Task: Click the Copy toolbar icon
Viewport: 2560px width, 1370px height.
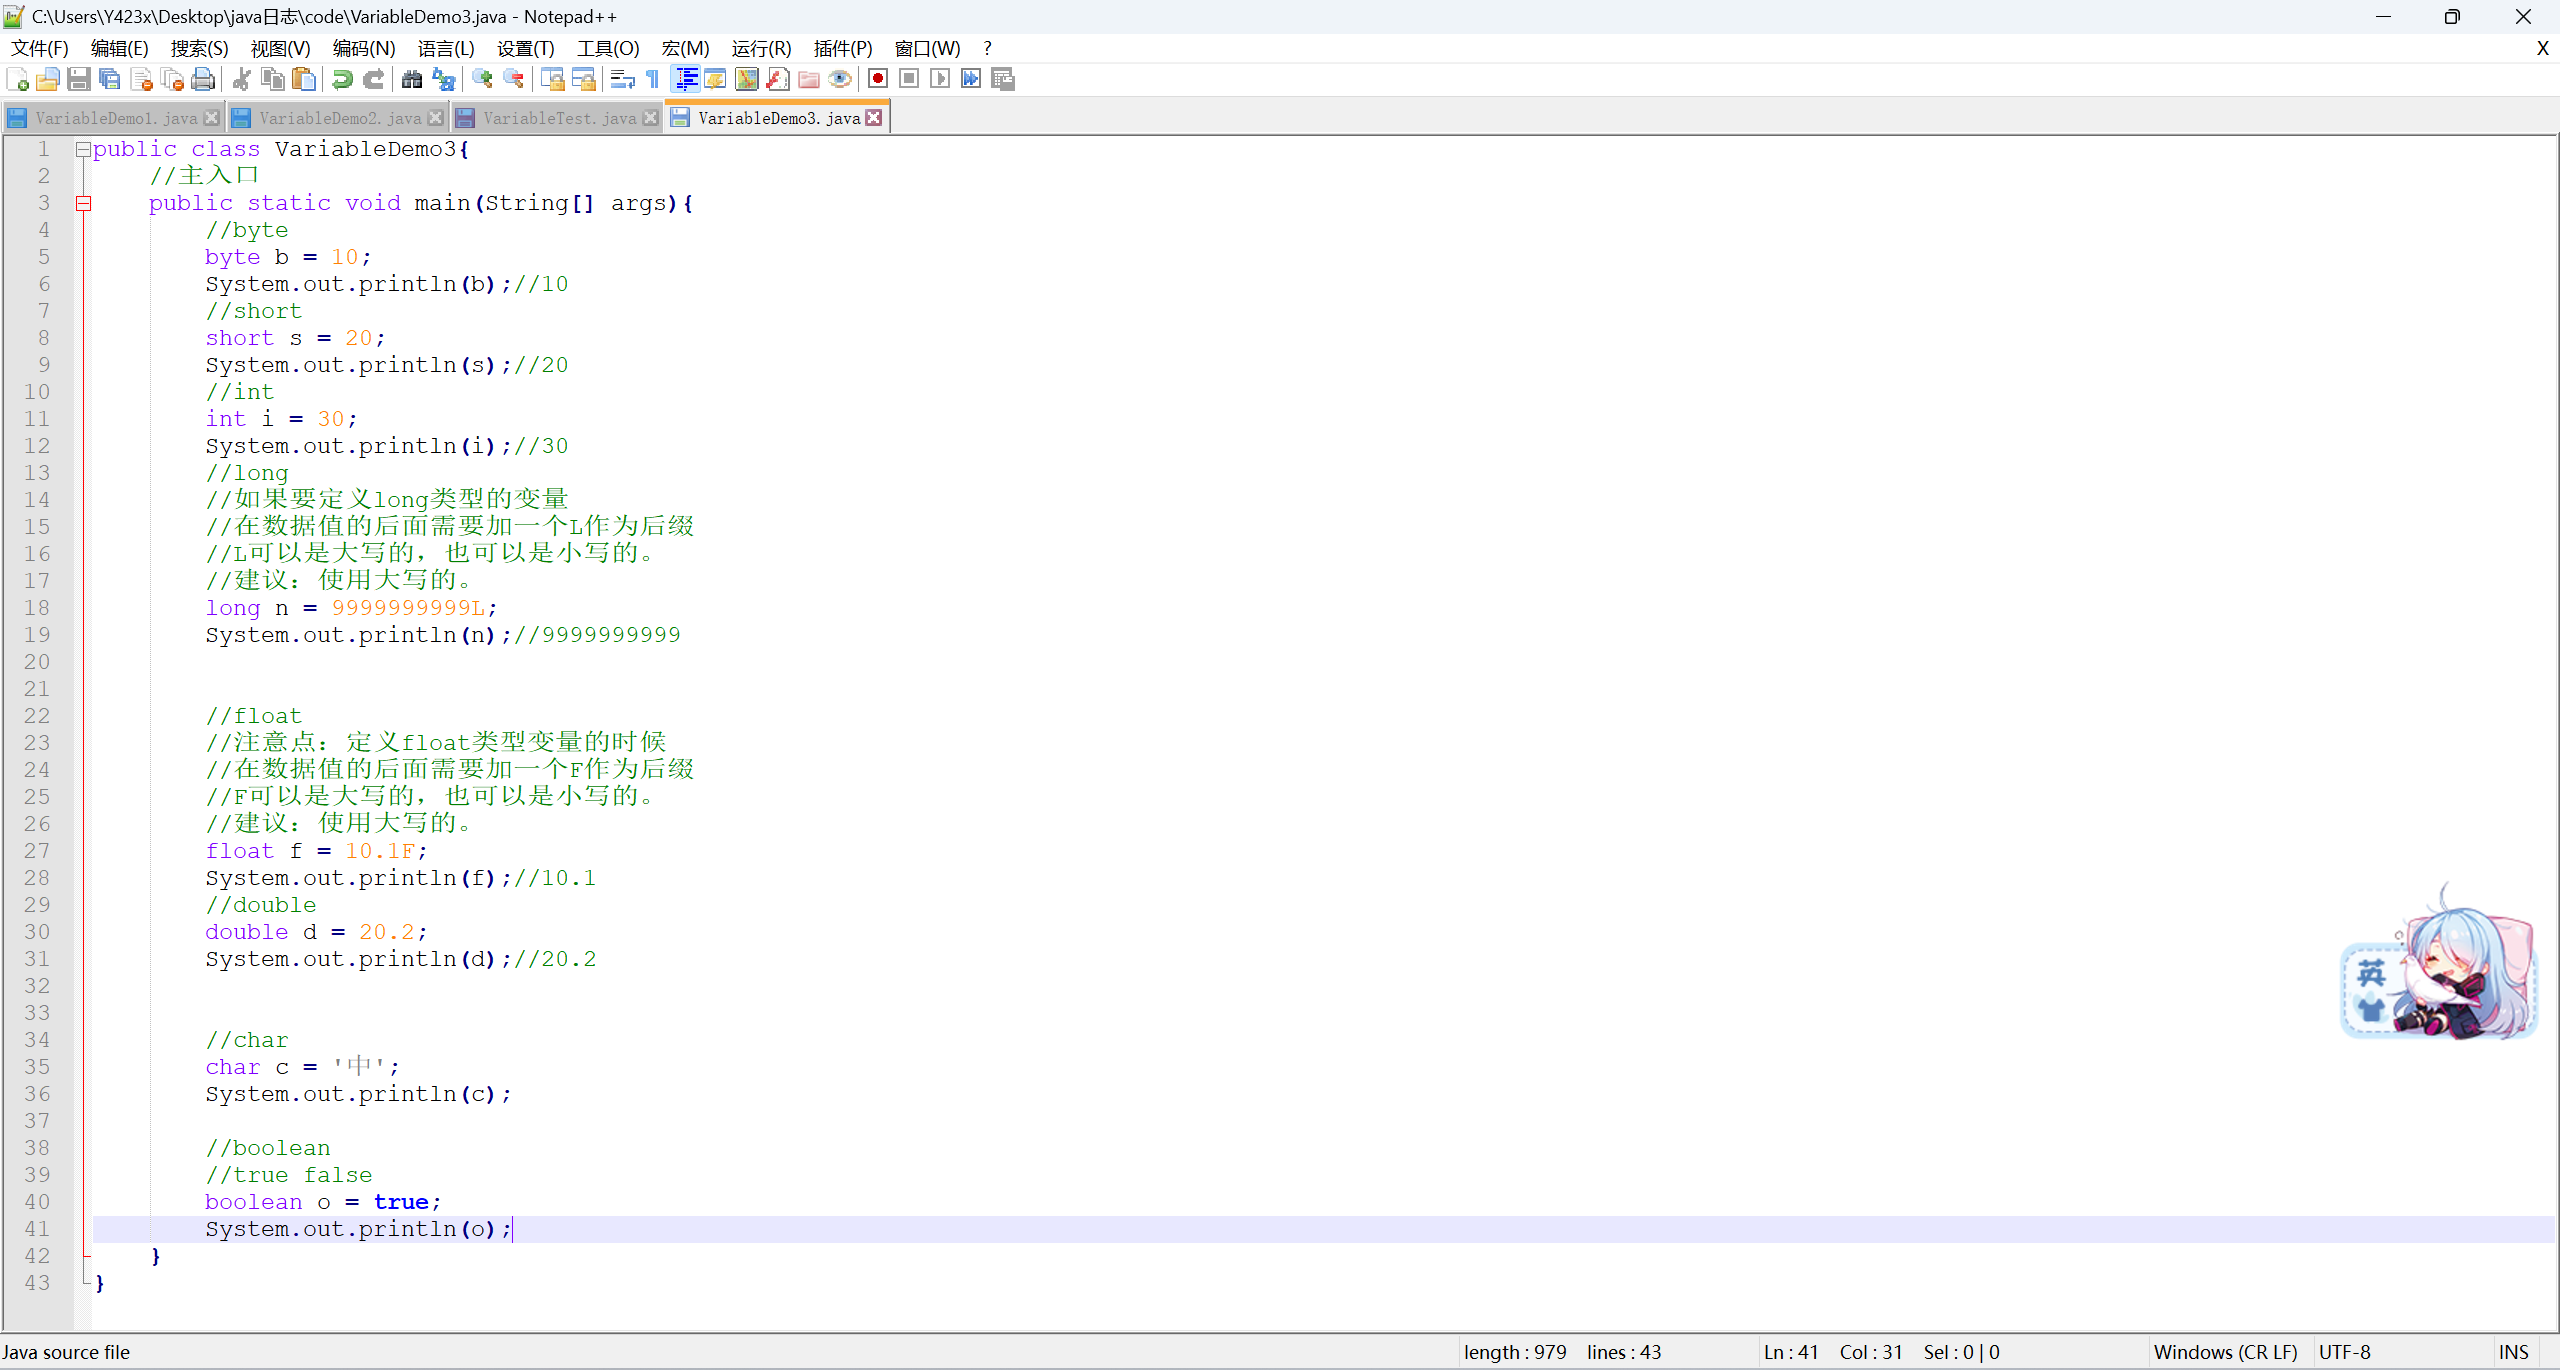Action: click(272, 79)
